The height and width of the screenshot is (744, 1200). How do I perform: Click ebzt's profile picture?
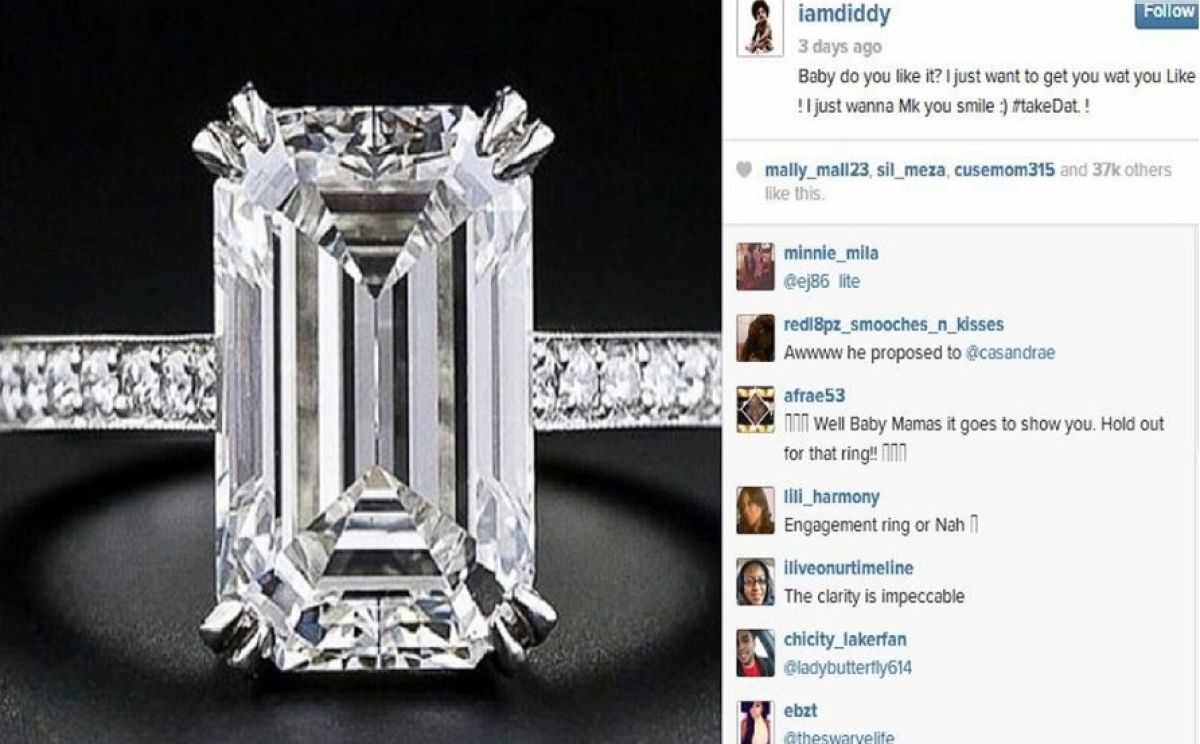coord(755,722)
